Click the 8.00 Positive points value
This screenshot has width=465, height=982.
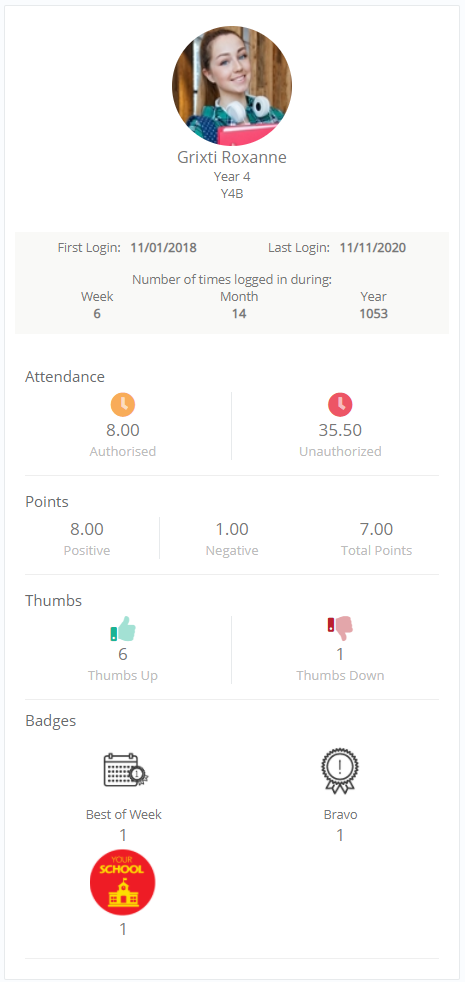tap(86, 529)
